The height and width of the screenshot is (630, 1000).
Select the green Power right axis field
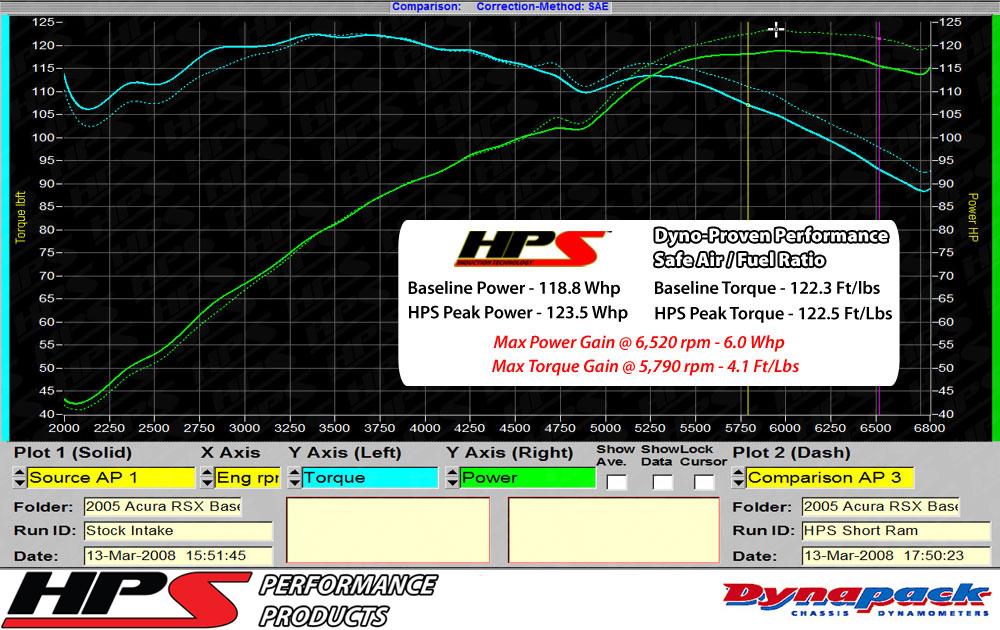527,478
